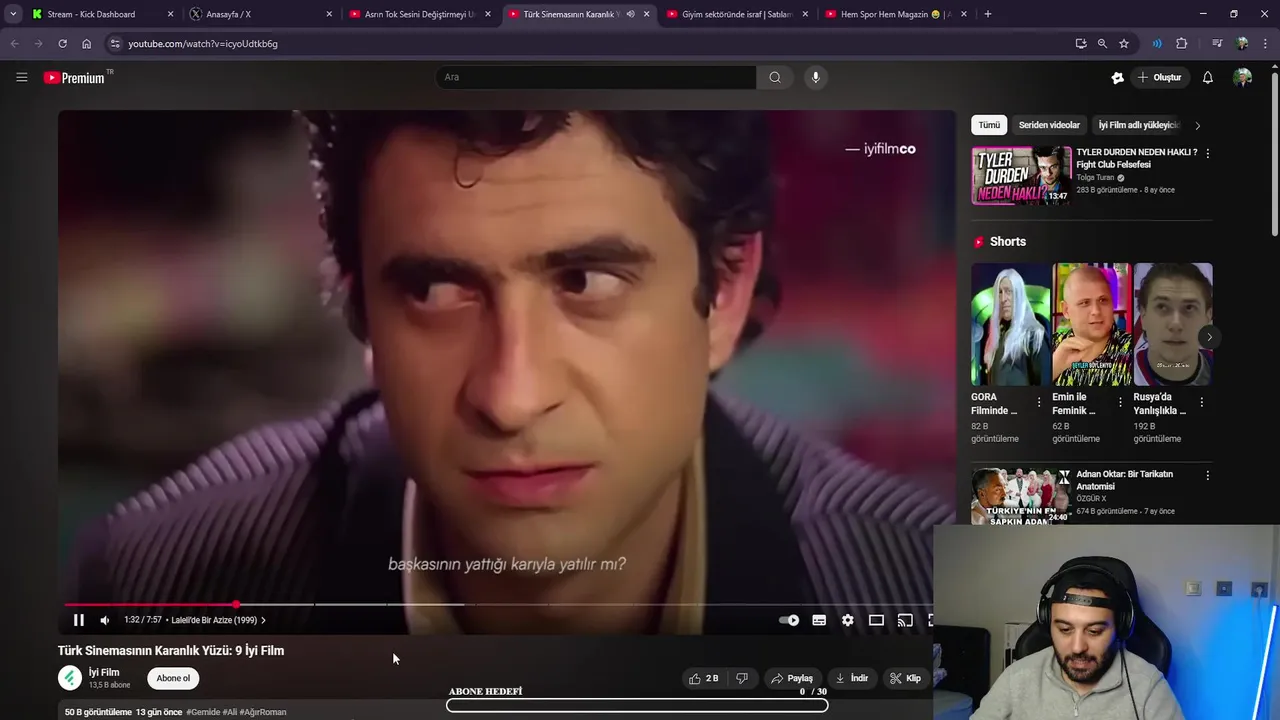Open the media control playlist icon

point(1217,44)
